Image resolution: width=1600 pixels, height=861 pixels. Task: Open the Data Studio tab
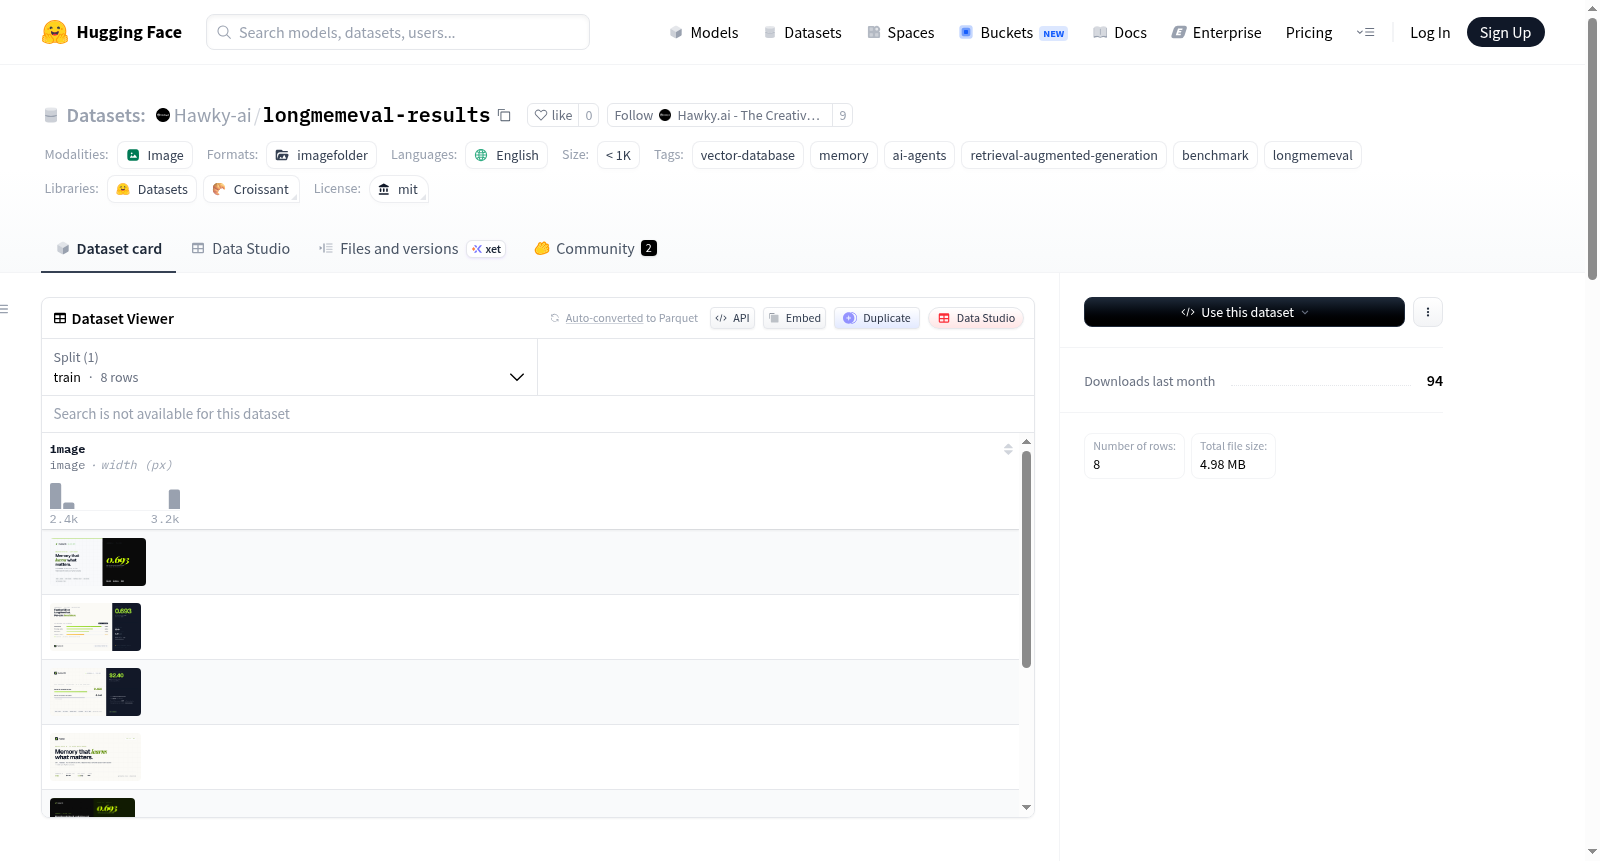coord(241,249)
